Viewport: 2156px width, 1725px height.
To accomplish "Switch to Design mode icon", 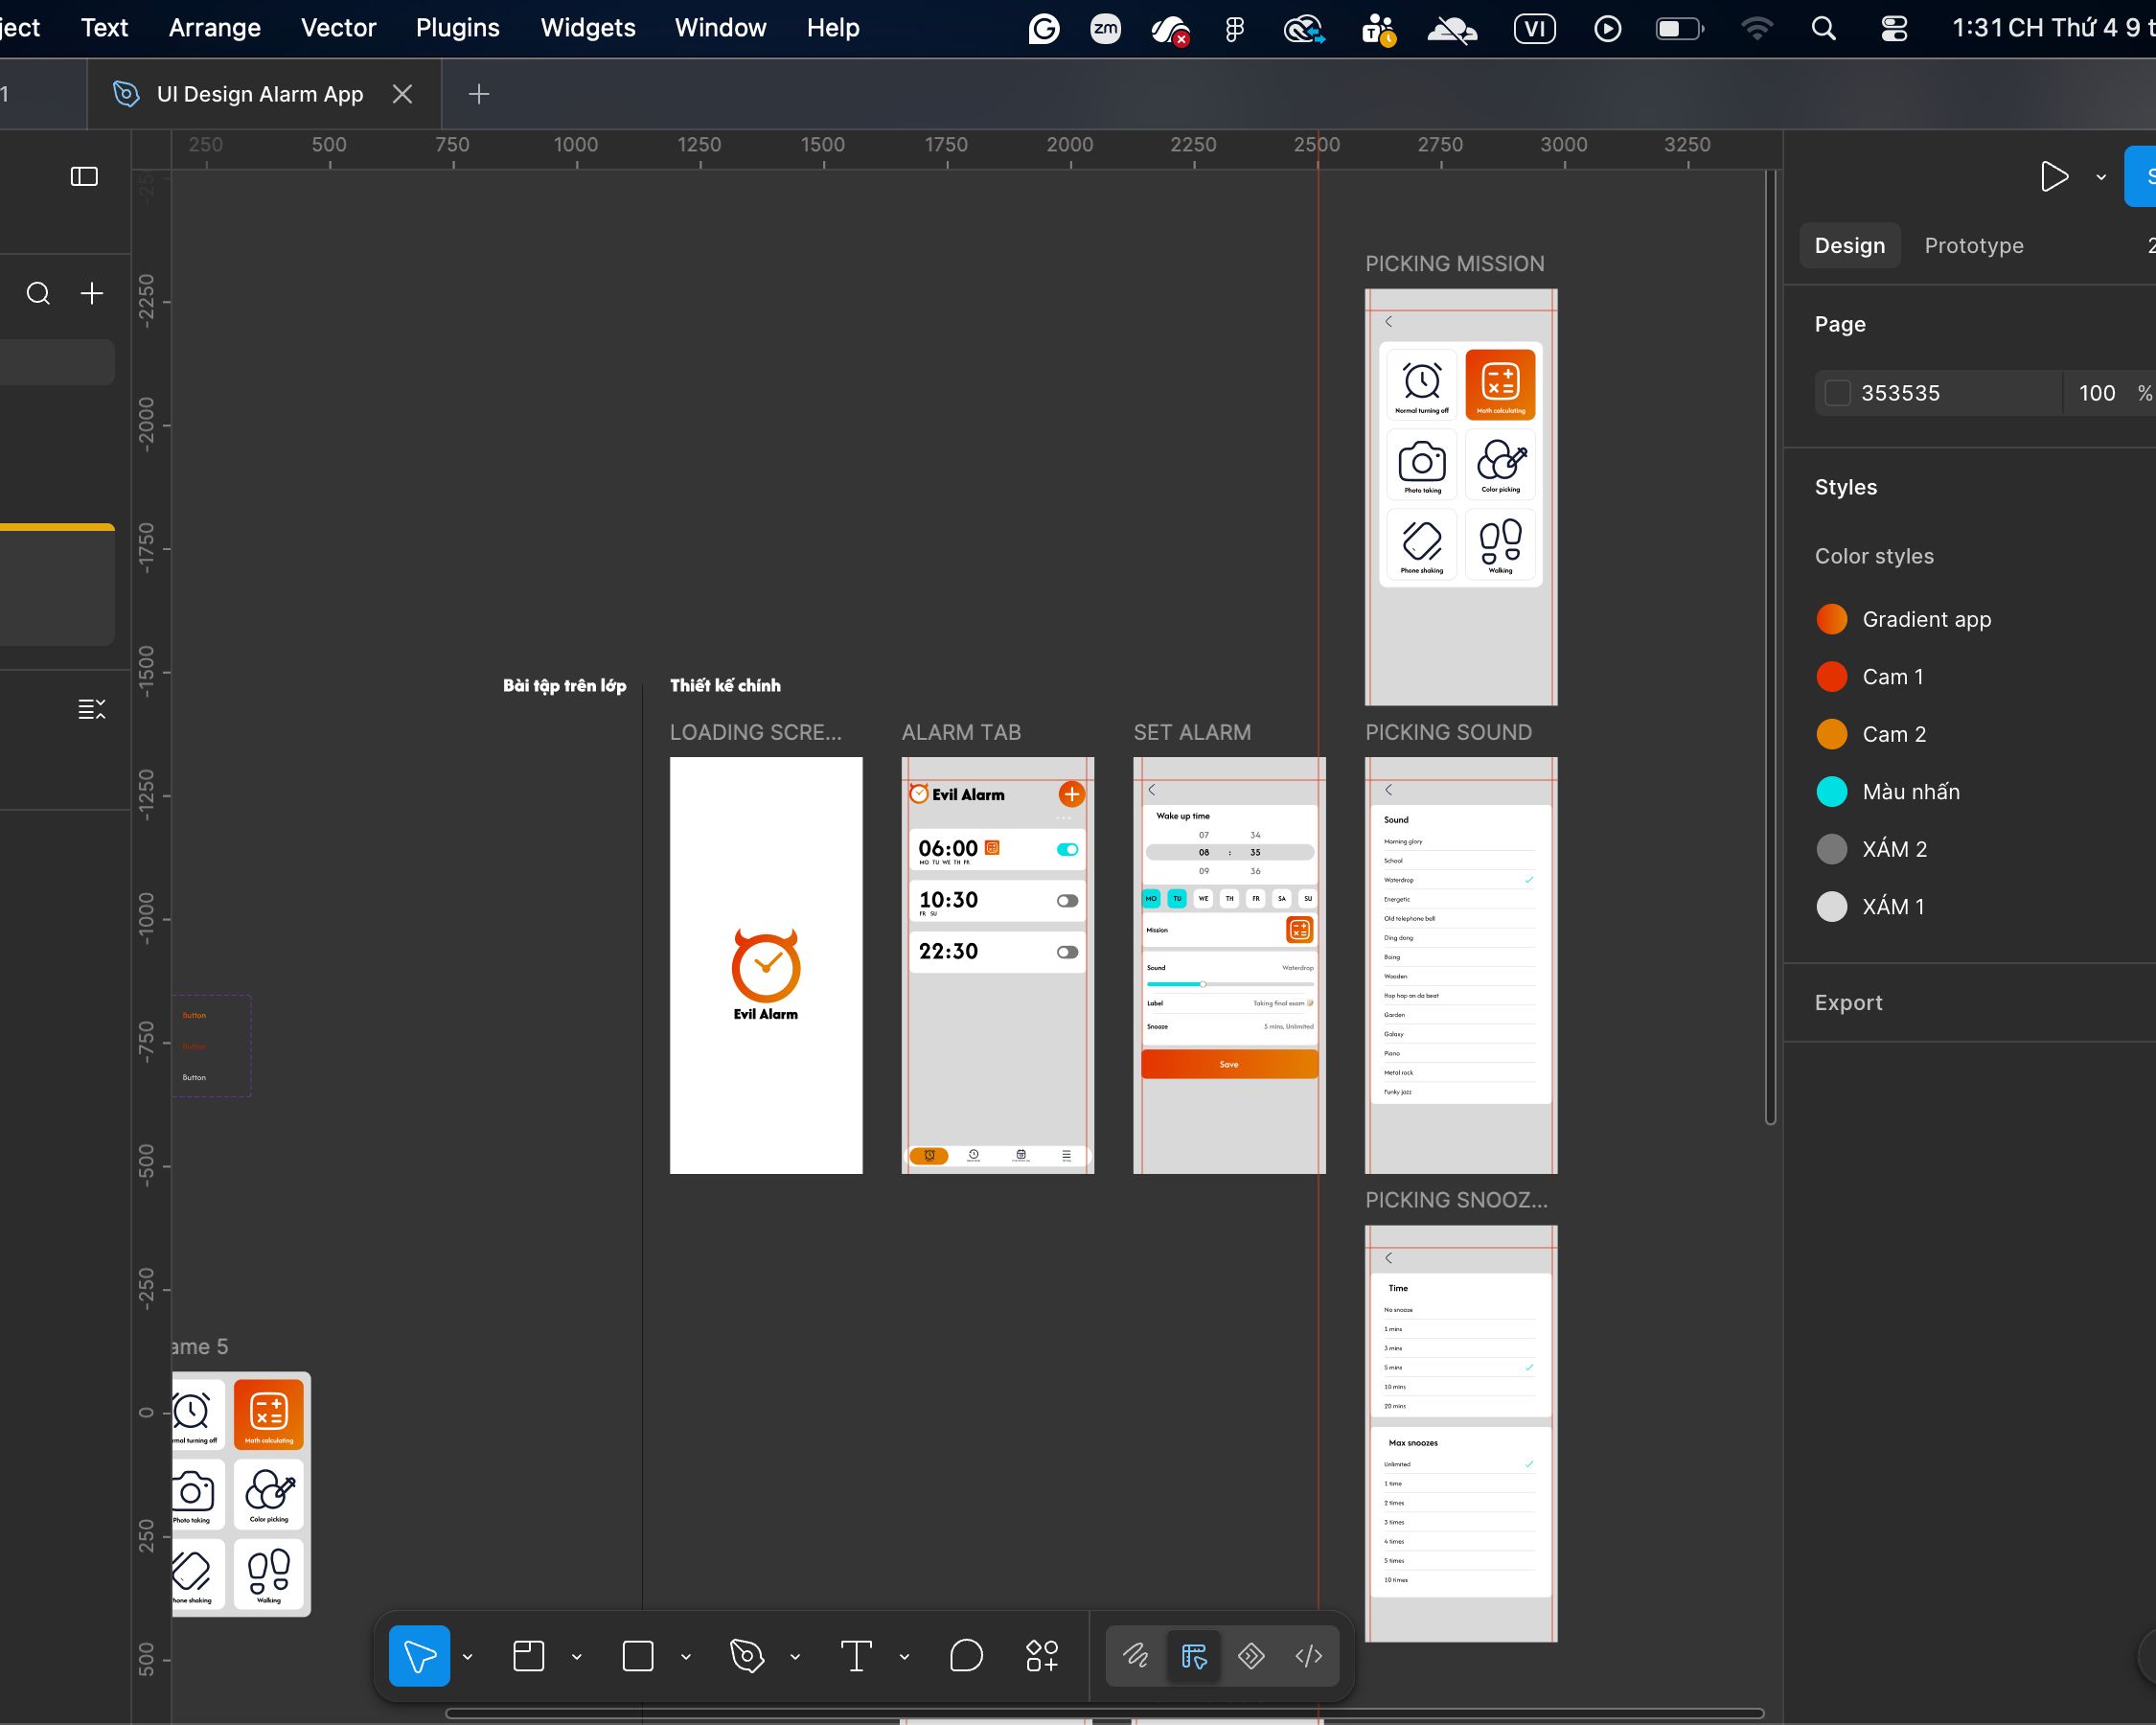I will tap(1194, 1656).
